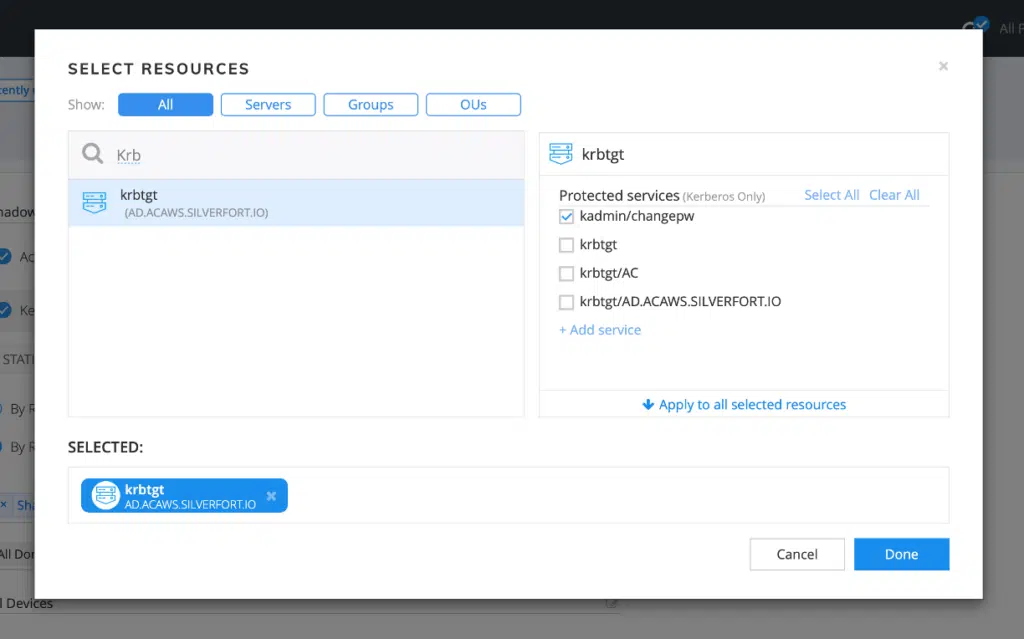Check the krbtgt/AC service

click(566, 273)
